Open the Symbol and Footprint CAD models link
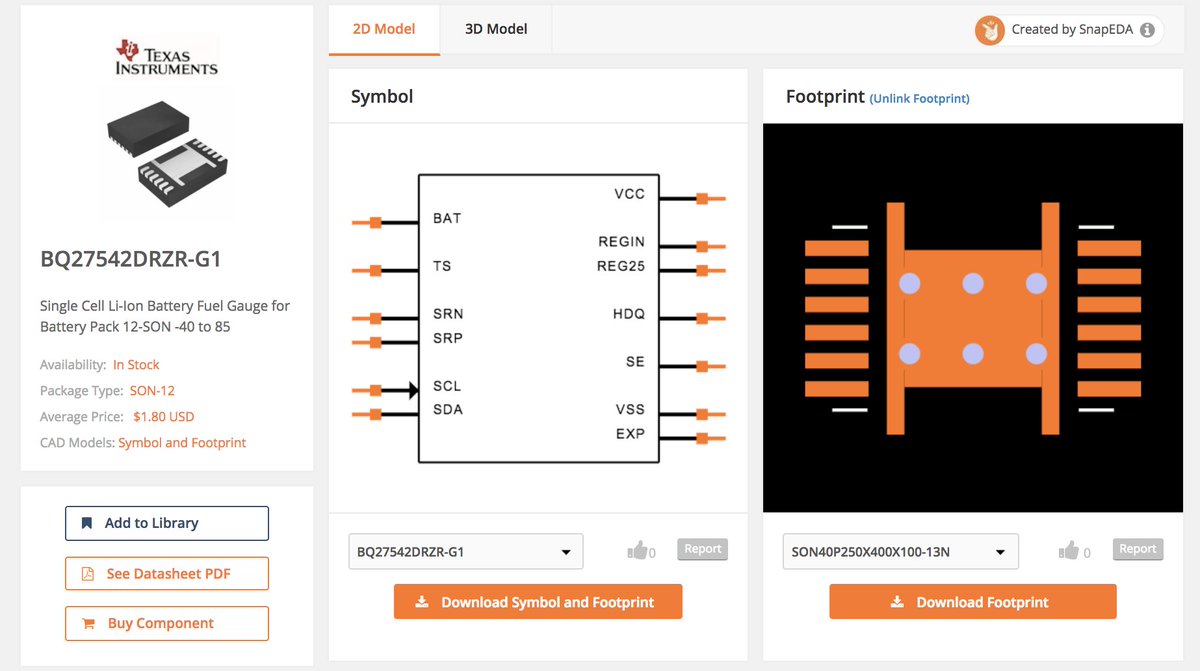Viewport: 1200px width, 671px height. pos(182,443)
